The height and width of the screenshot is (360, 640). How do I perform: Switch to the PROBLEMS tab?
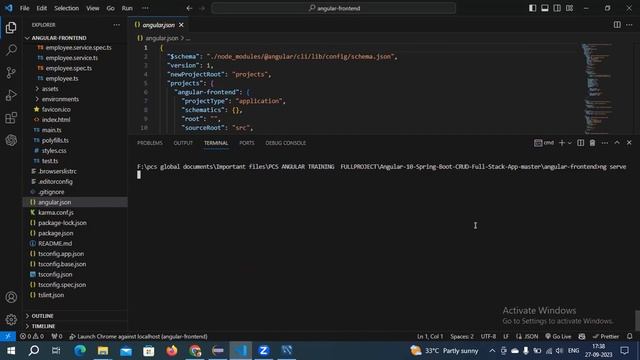coord(150,143)
